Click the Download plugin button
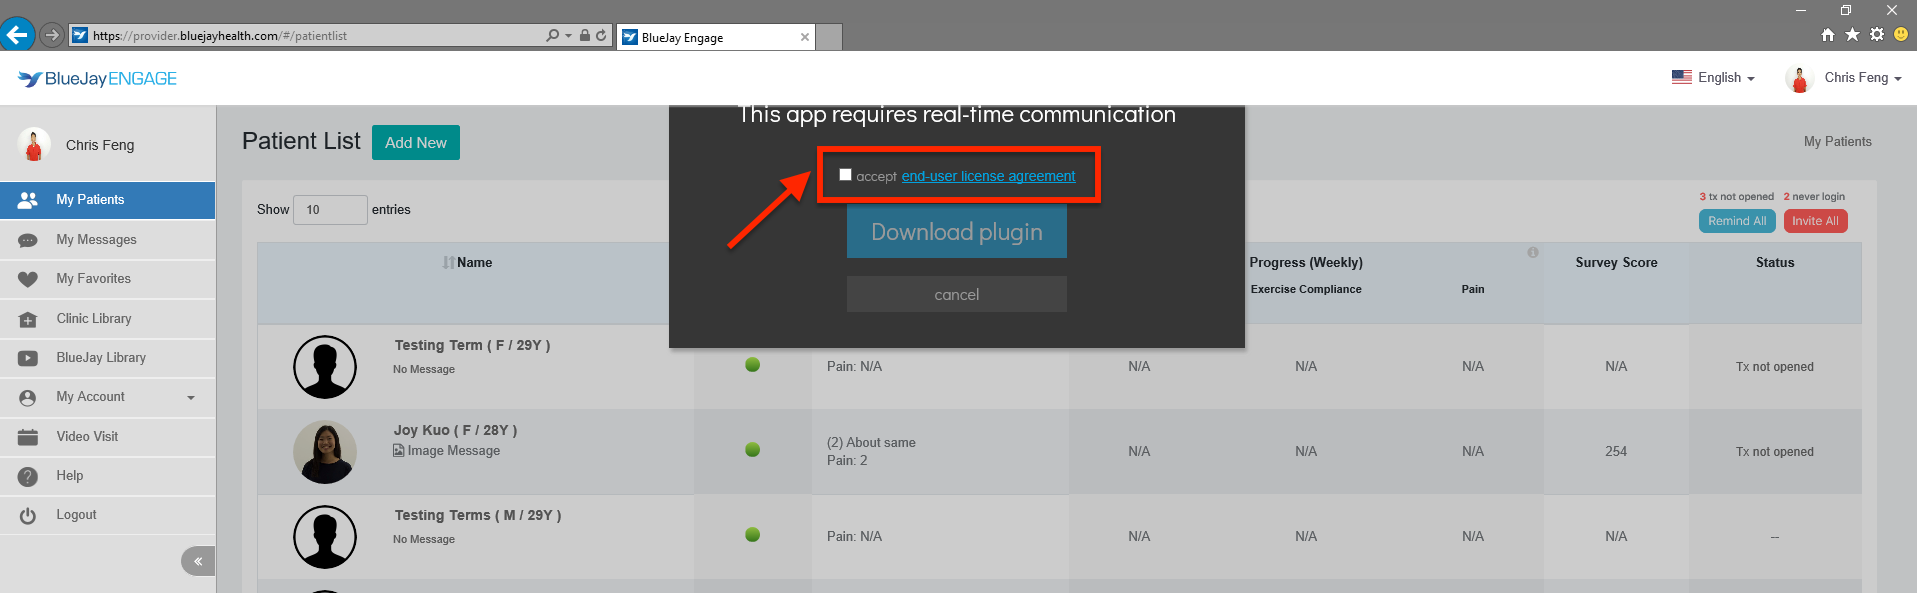 click(x=957, y=232)
